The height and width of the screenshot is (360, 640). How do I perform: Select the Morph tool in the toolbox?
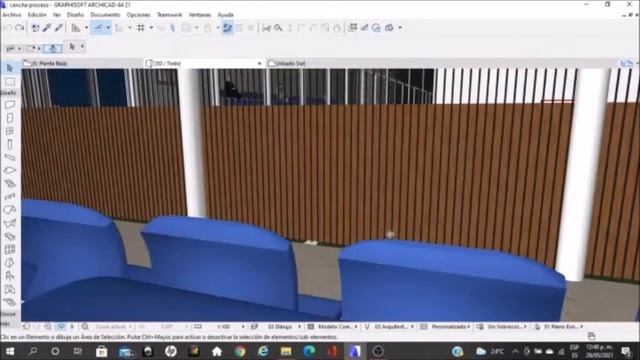tap(10, 262)
